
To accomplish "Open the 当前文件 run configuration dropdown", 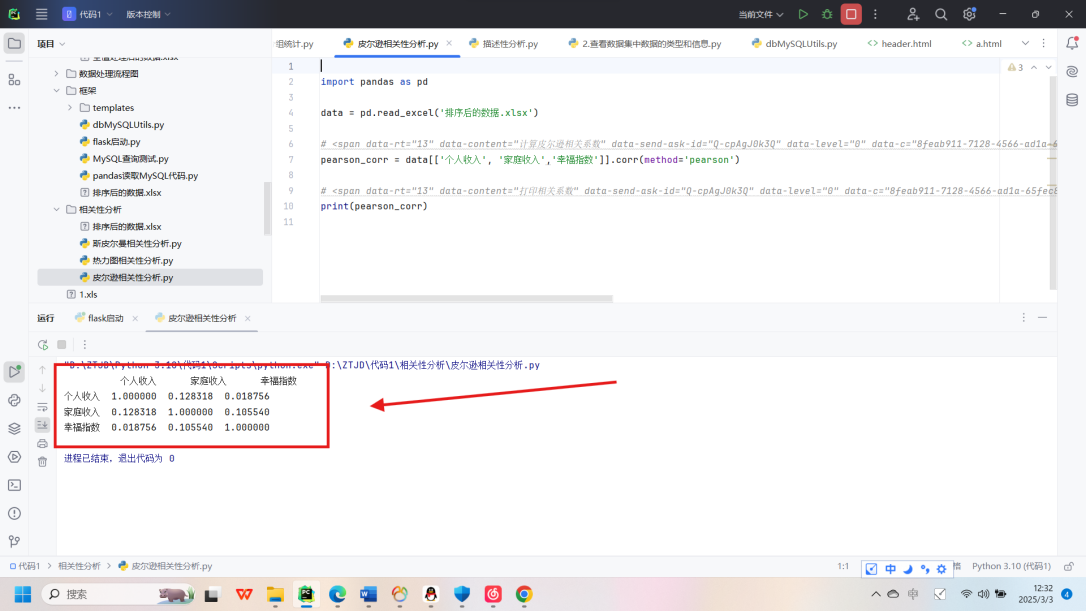I will point(760,14).
